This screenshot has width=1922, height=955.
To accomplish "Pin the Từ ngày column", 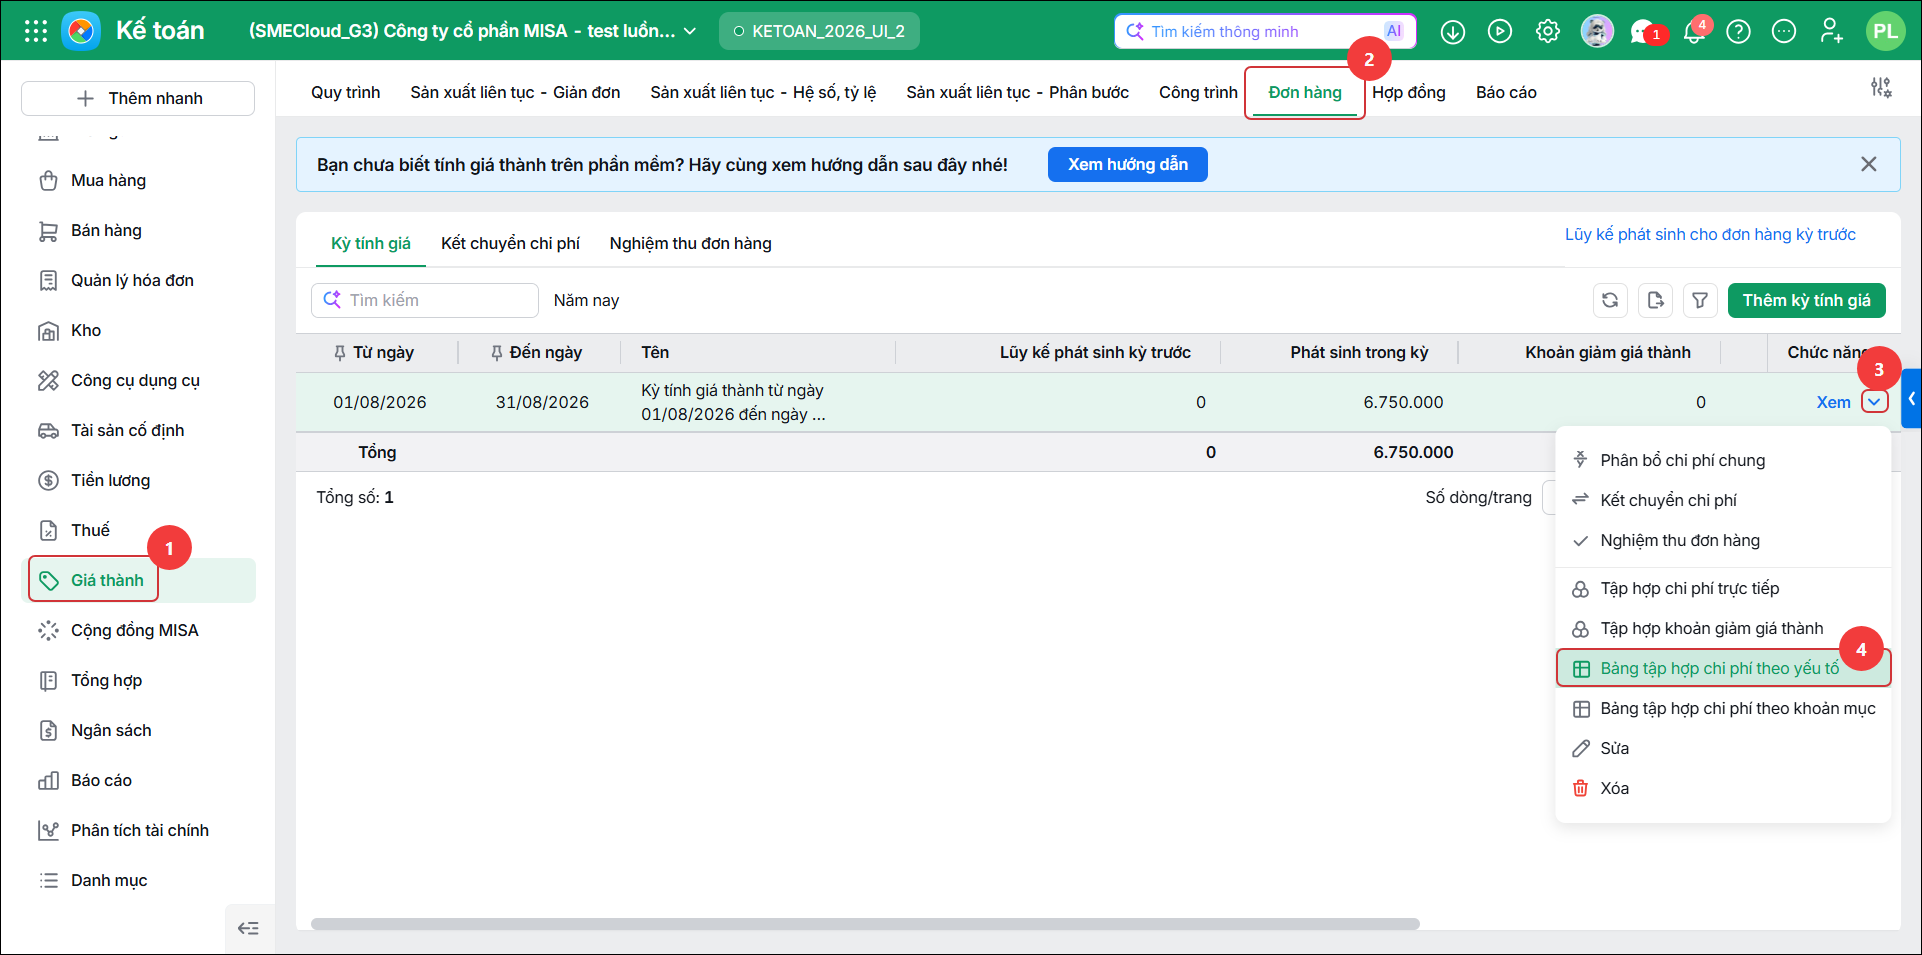I will pos(340,353).
